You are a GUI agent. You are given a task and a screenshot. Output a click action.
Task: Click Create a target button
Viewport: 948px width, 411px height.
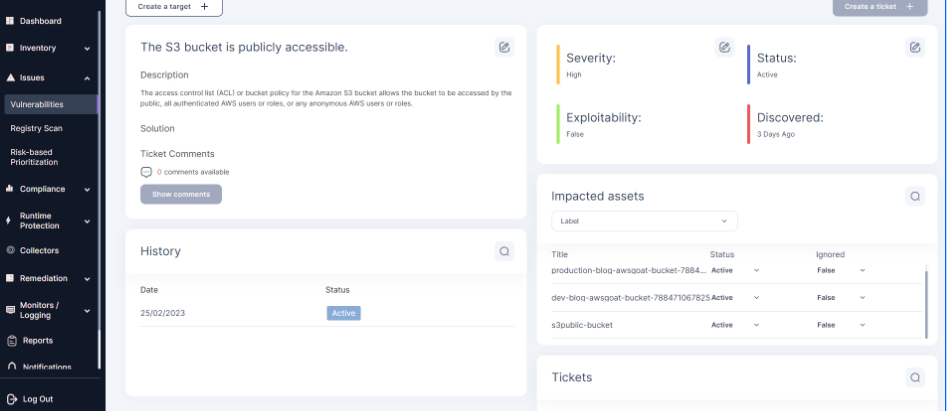174,7
